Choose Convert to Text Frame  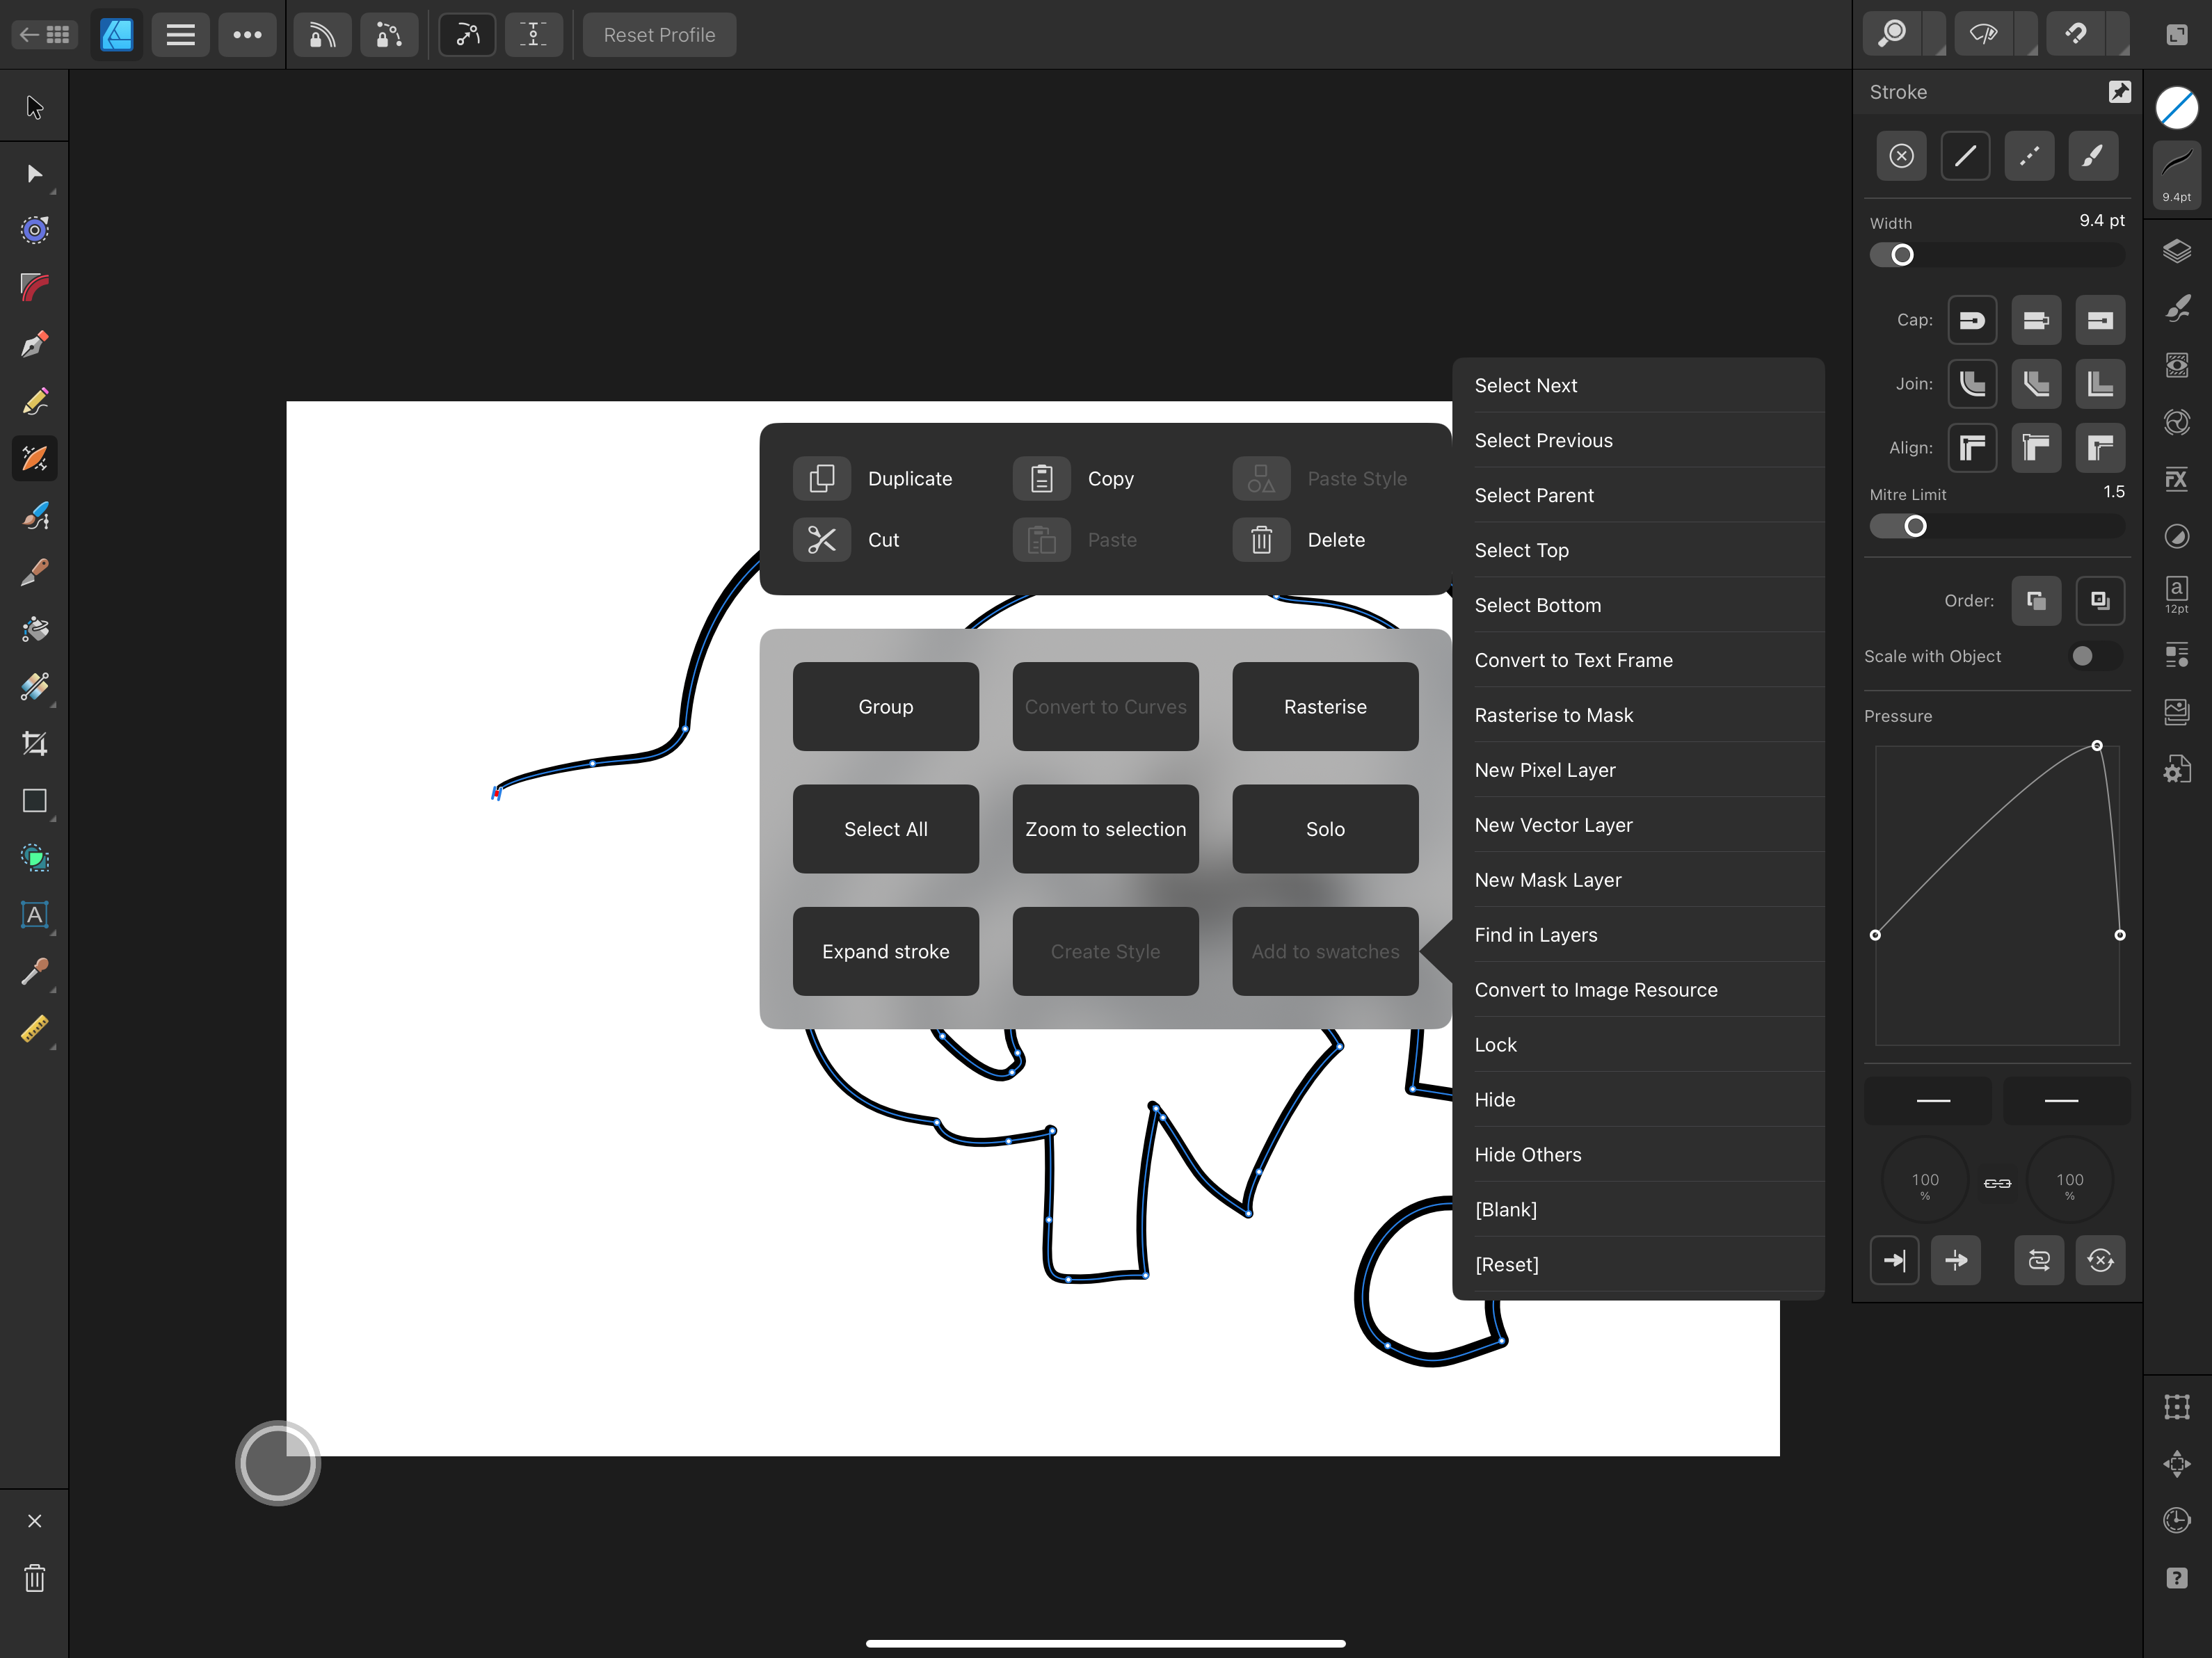[x=1638, y=661]
